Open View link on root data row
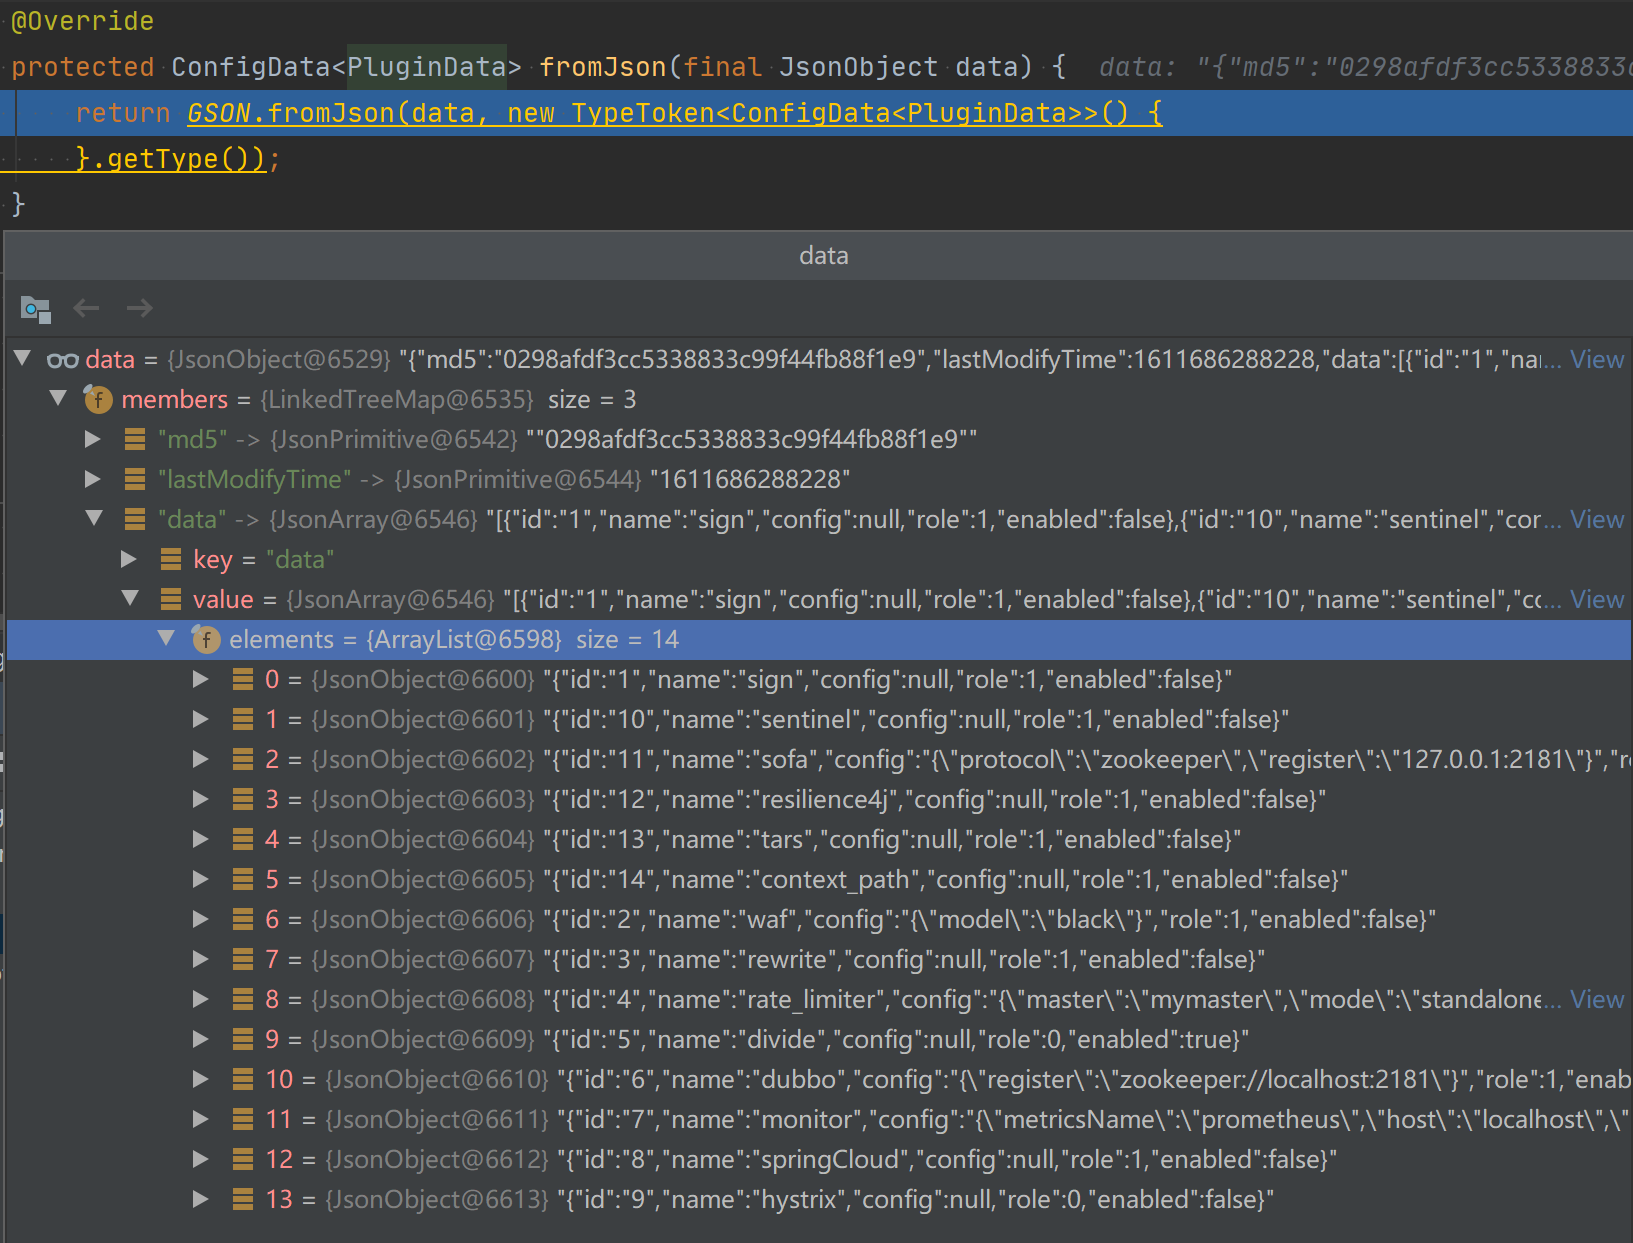Image resolution: width=1633 pixels, height=1243 pixels. pyautogui.click(x=1597, y=360)
